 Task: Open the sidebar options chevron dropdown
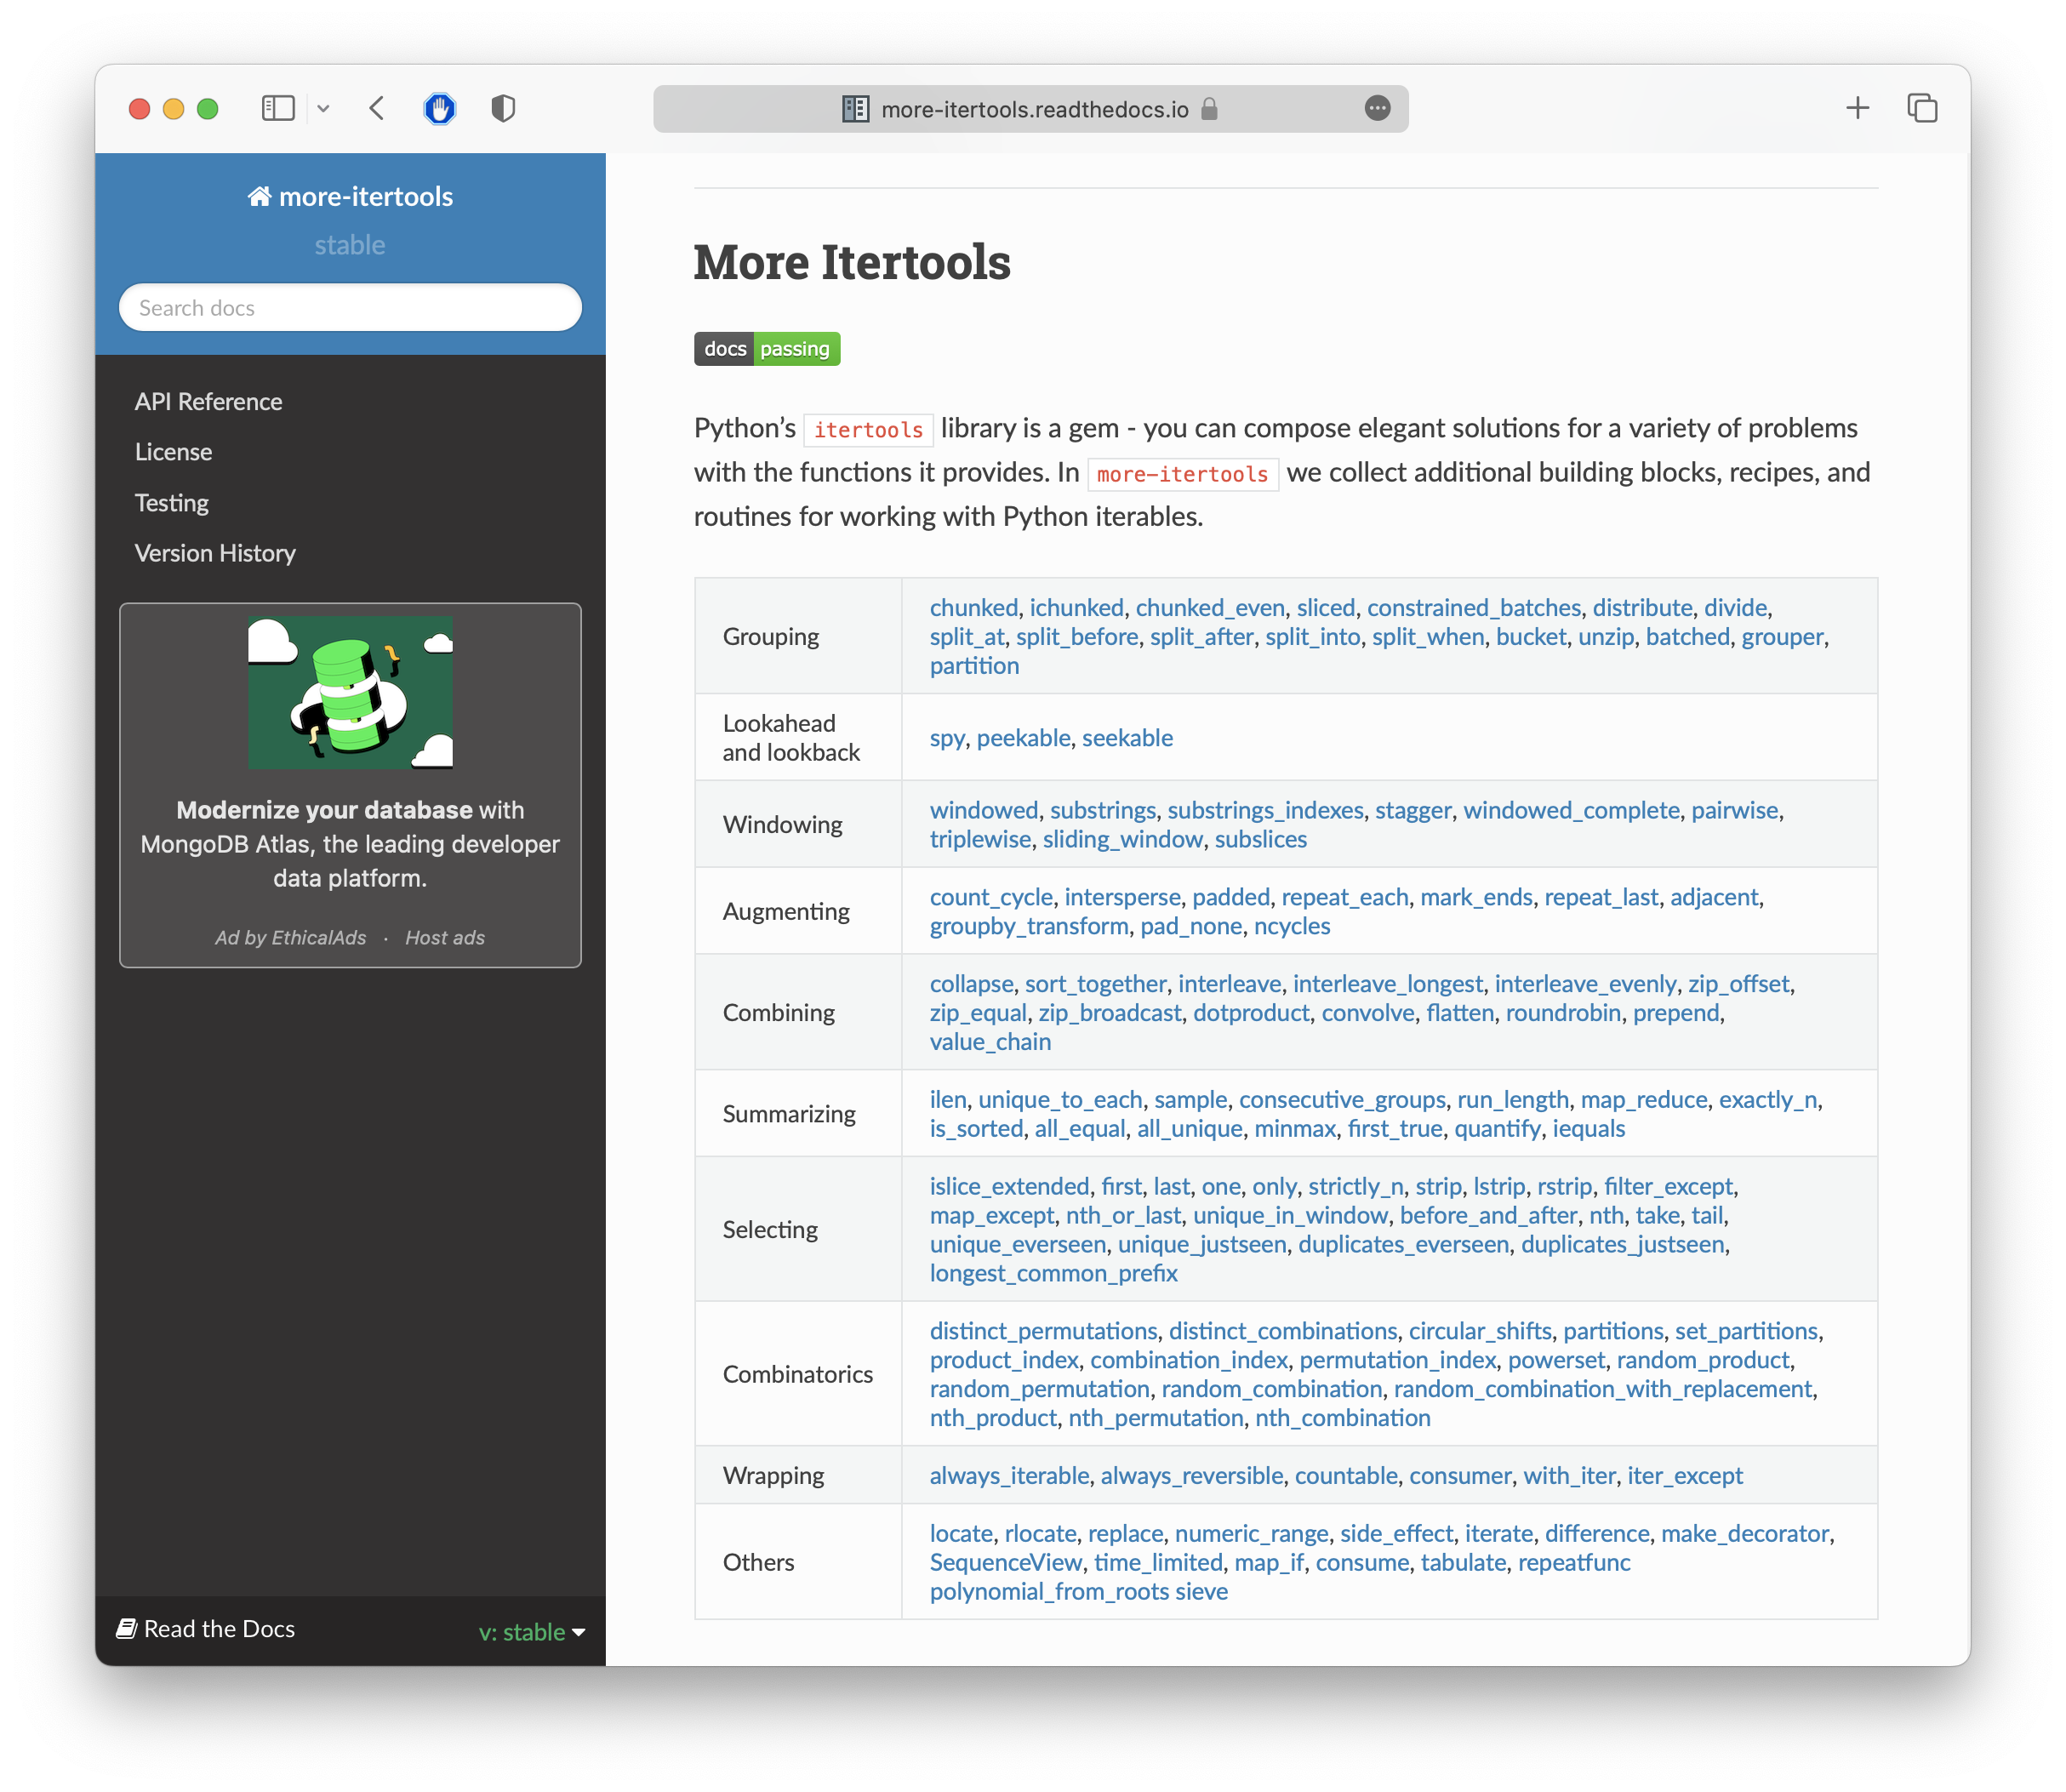(323, 108)
